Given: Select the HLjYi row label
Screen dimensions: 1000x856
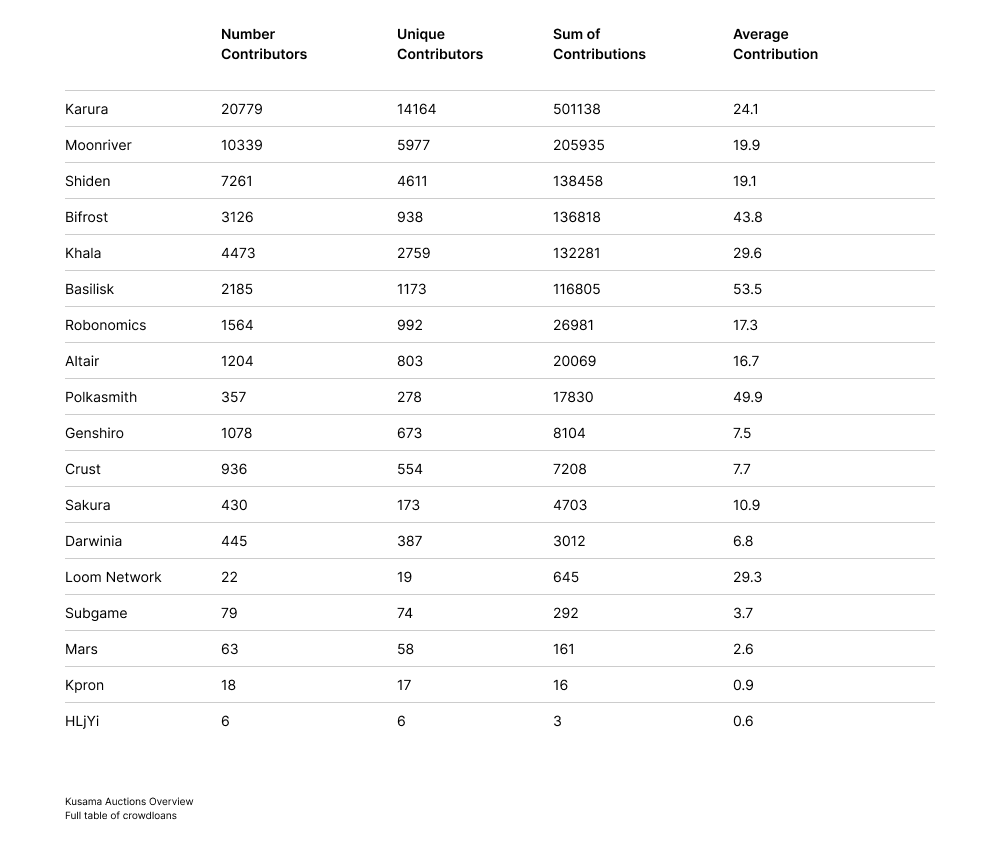Looking at the screenshot, I should tap(82, 721).
